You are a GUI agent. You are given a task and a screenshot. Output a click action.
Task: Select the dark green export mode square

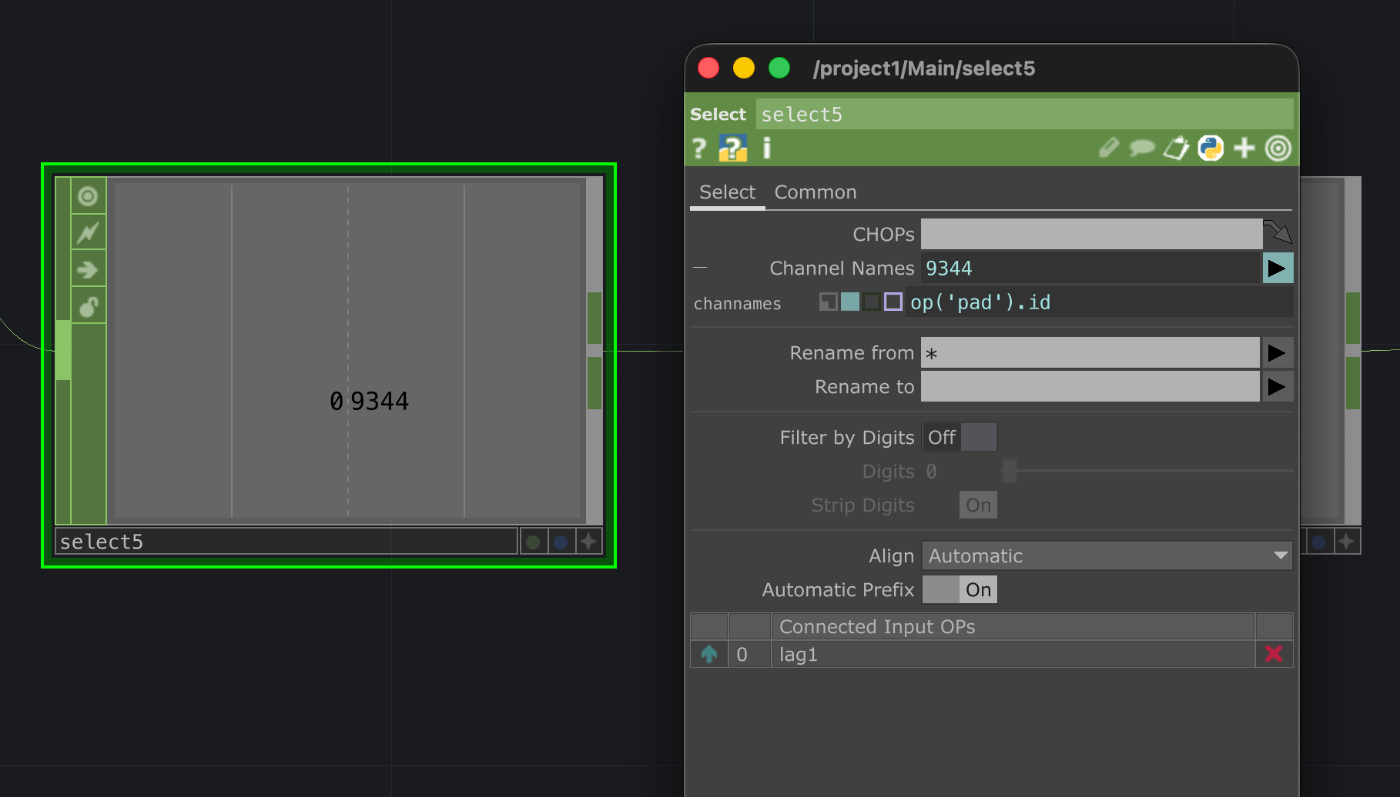pos(872,302)
